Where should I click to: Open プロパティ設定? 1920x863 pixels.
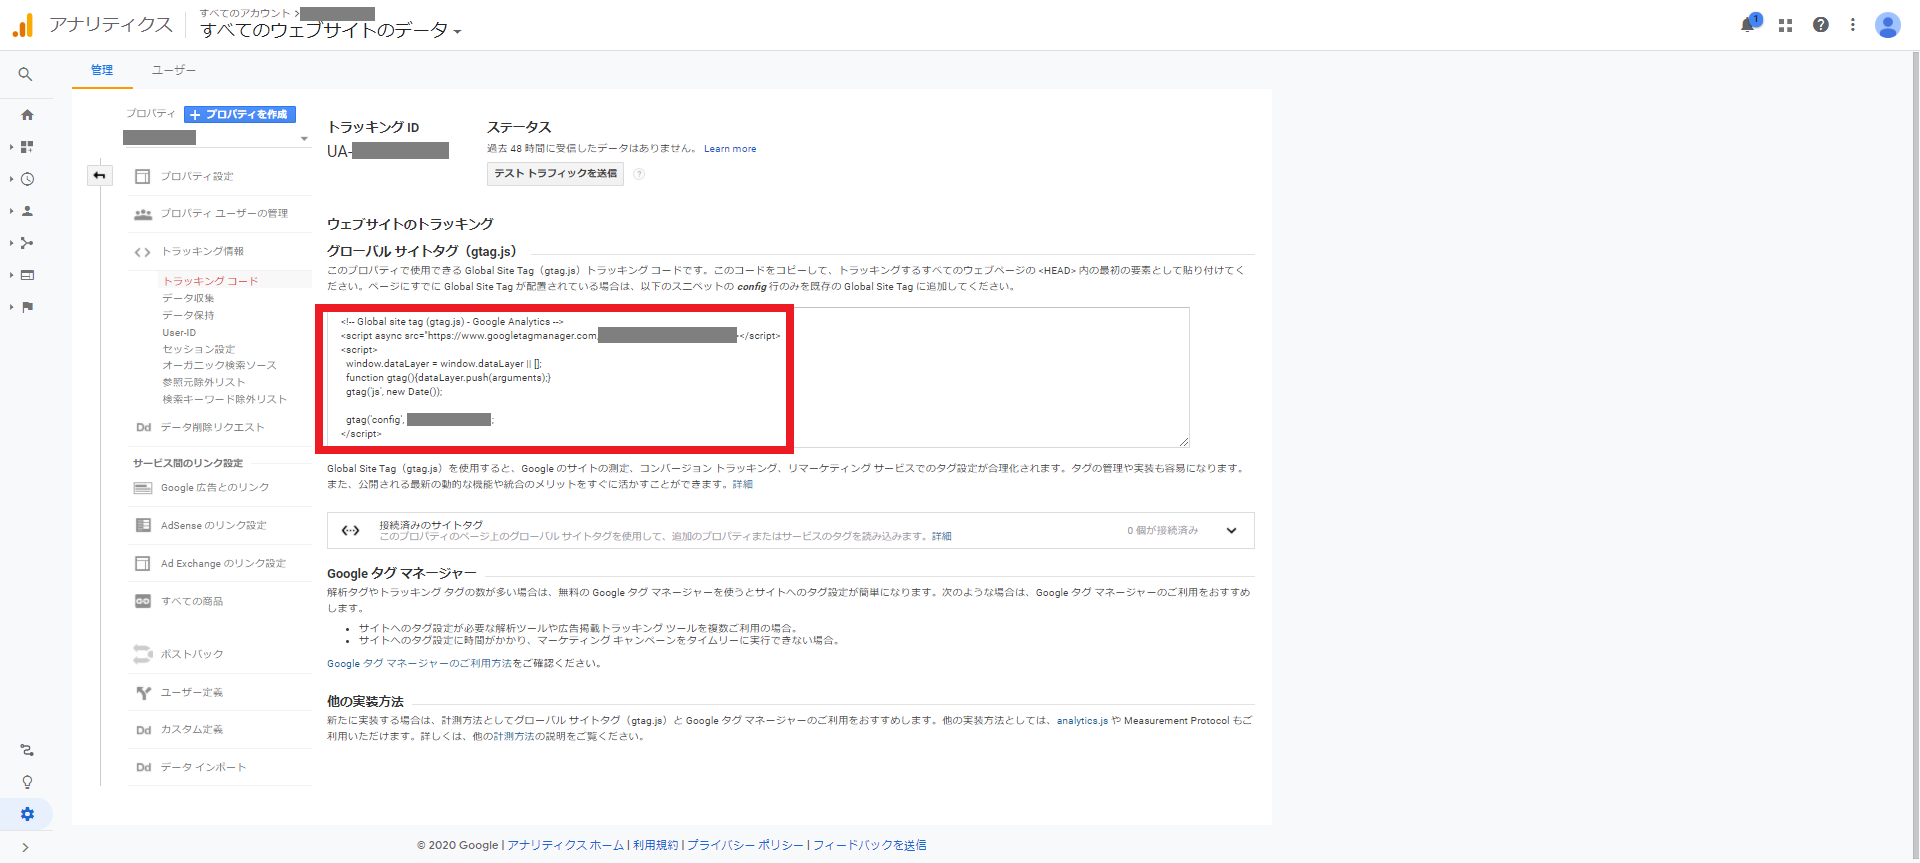point(197,176)
